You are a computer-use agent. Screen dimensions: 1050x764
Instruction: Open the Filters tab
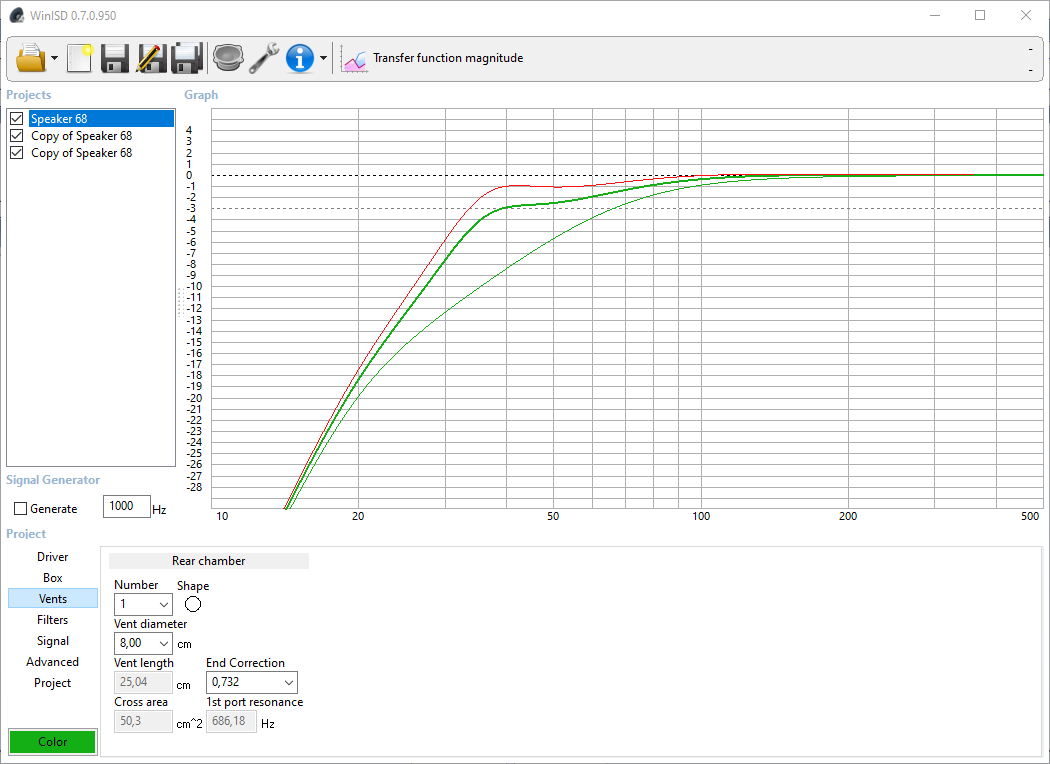[x=53, y=620]
